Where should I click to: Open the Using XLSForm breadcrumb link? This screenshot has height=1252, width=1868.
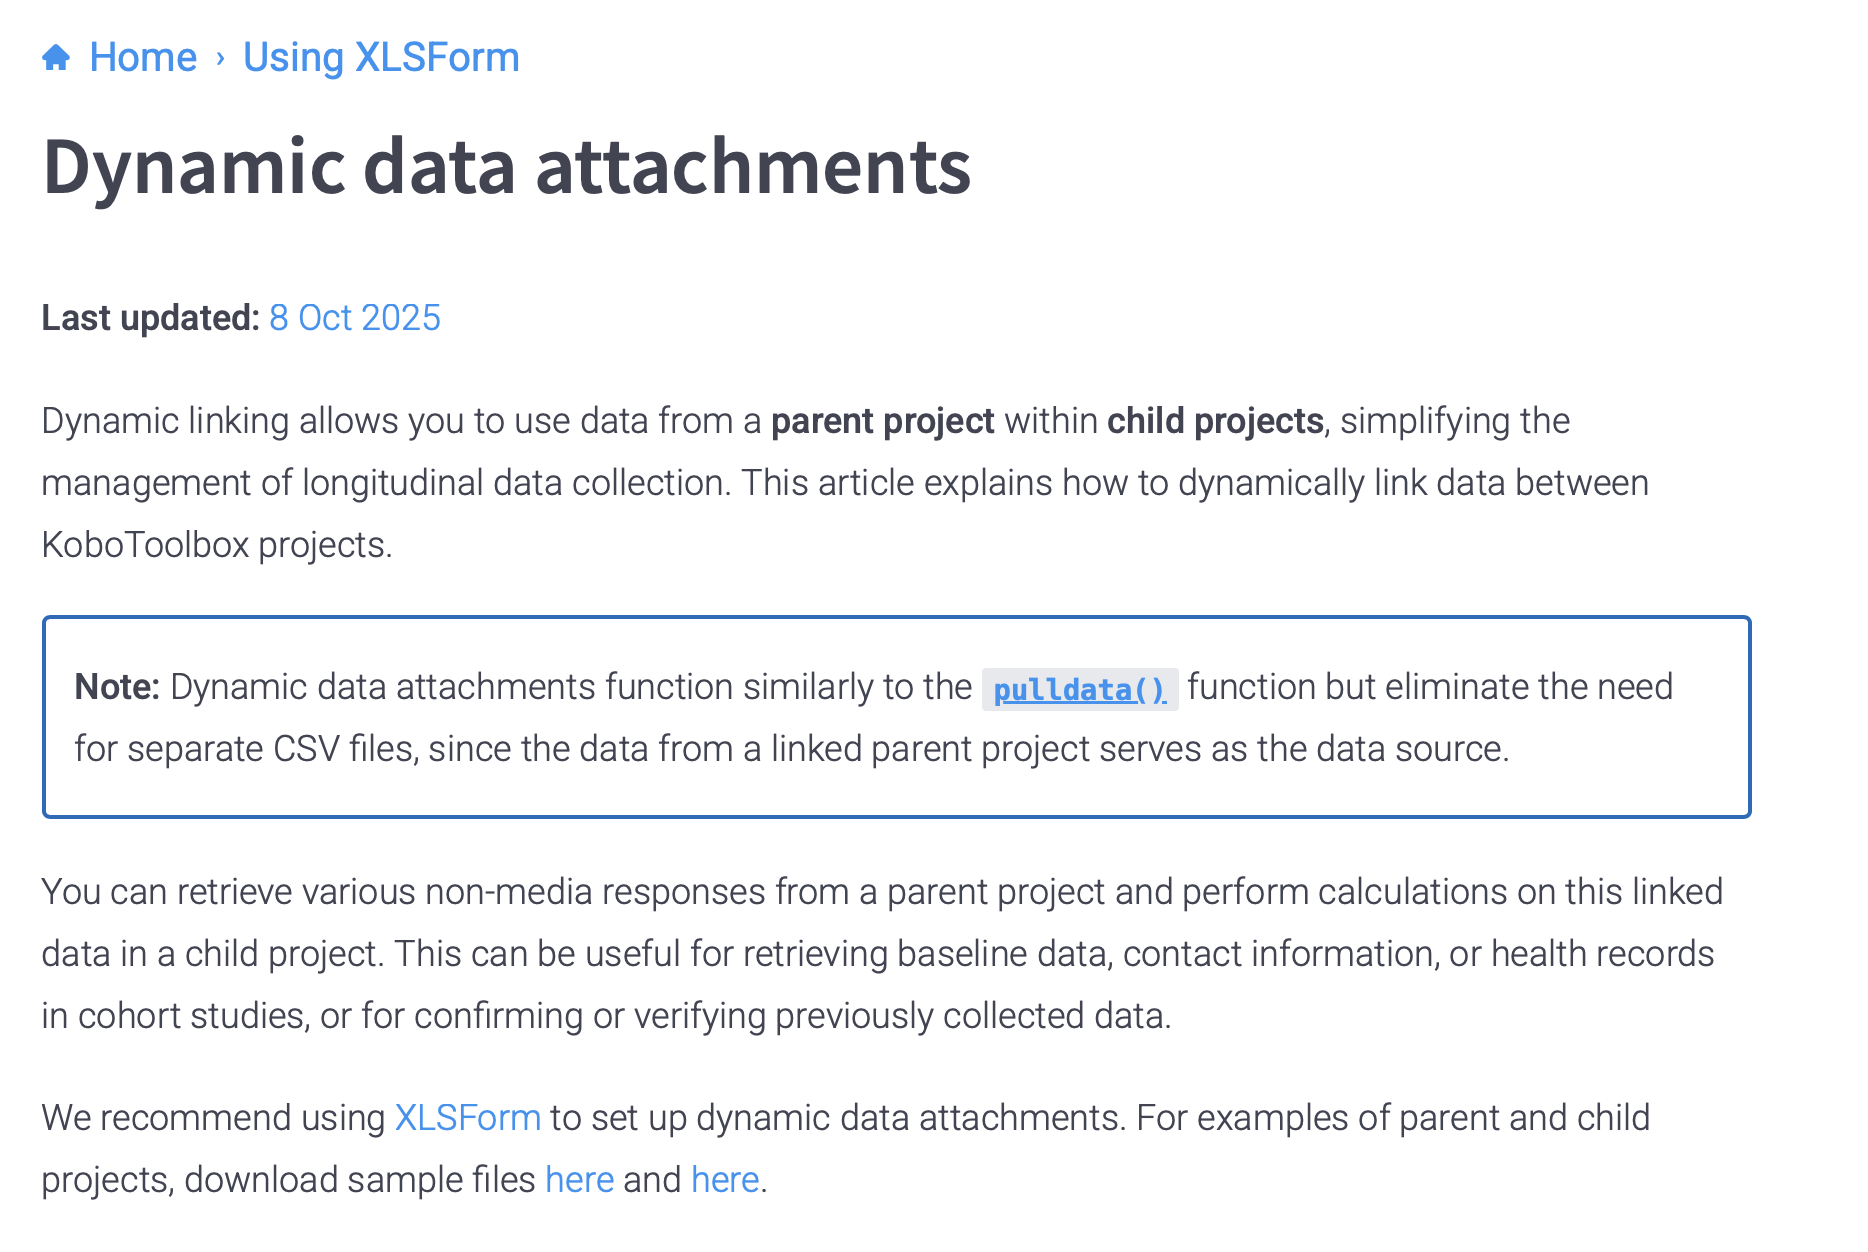381,58
